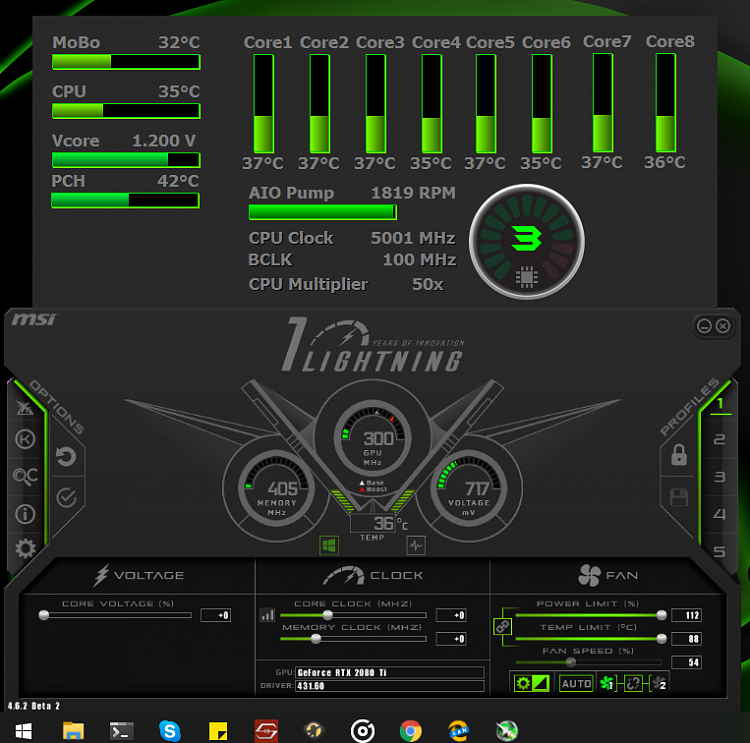Open the MSI Afterburner logo link icon

coord(25,408)
